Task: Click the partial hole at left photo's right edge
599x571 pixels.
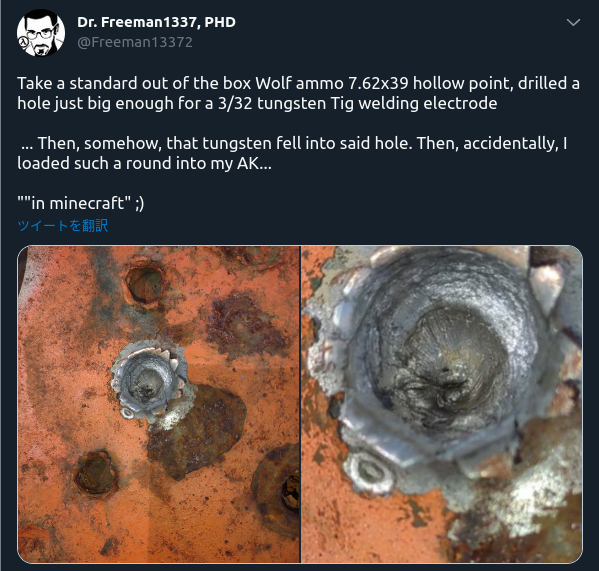Action: (x=277, y=493)
